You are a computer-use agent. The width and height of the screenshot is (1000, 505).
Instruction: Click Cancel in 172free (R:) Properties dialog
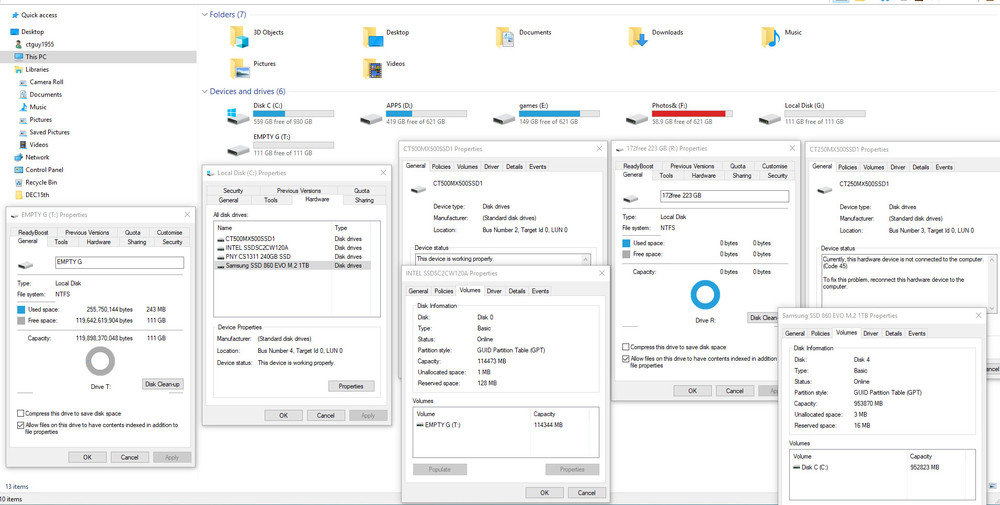click(x=735, y=391)
